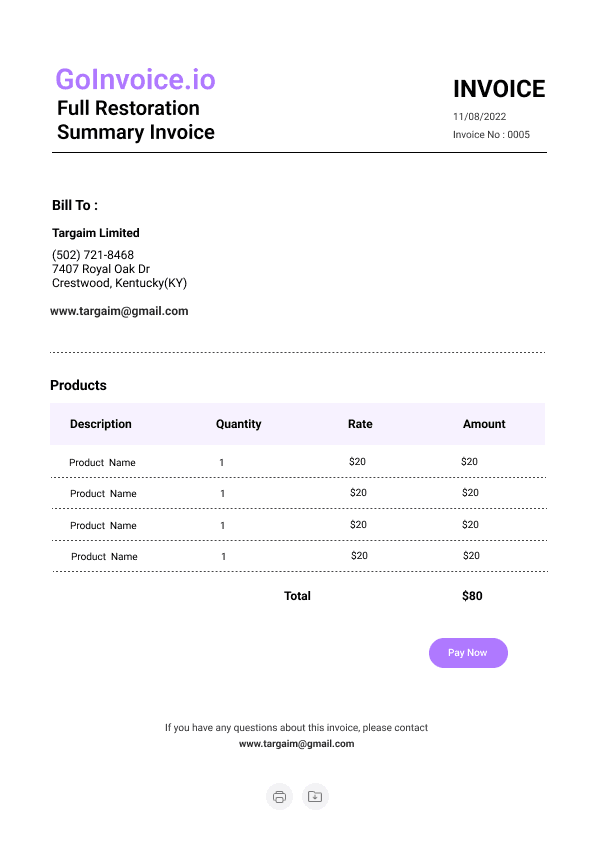This screenshot has width=595, height=842.
Task: Click the Rate column header
Action: 360,424
